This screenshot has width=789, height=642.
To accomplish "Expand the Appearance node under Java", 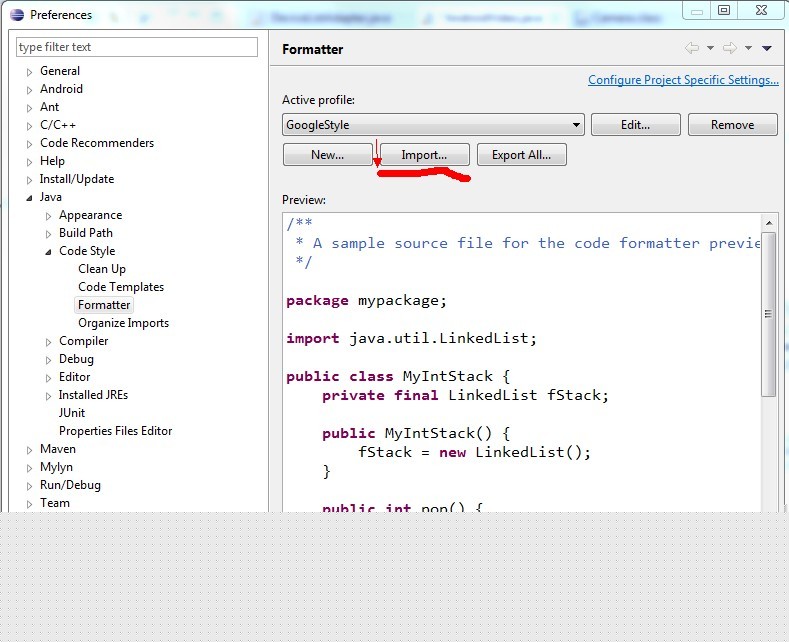I will pyautogui.click(x=48, y=216).
